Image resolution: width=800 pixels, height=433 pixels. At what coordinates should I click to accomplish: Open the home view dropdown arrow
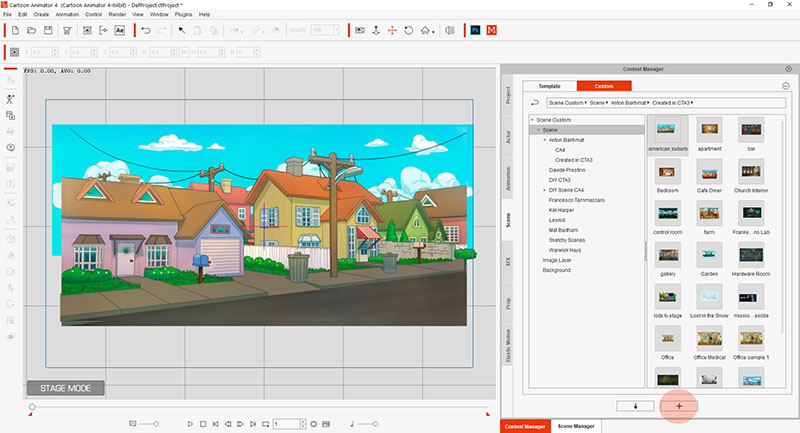(433, 32)
